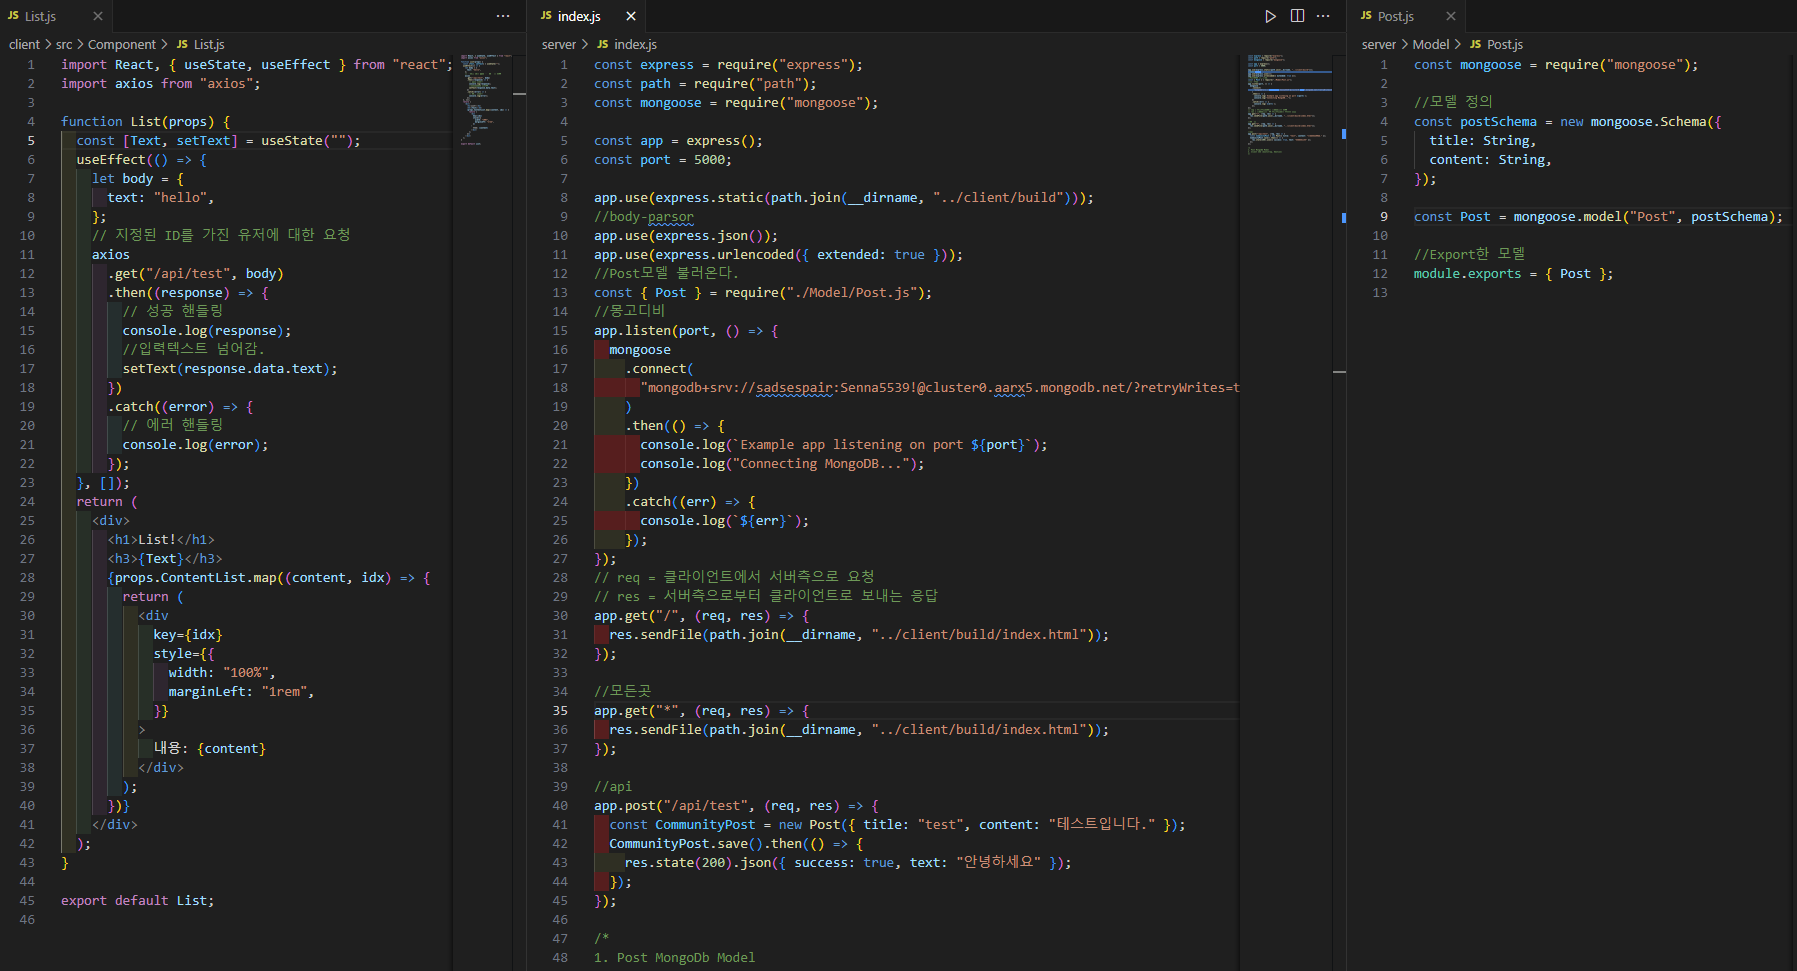Open the Model breadcrumb folder
The width and height of the screenshot is (1797, 971).
[x=1431, y=45]
